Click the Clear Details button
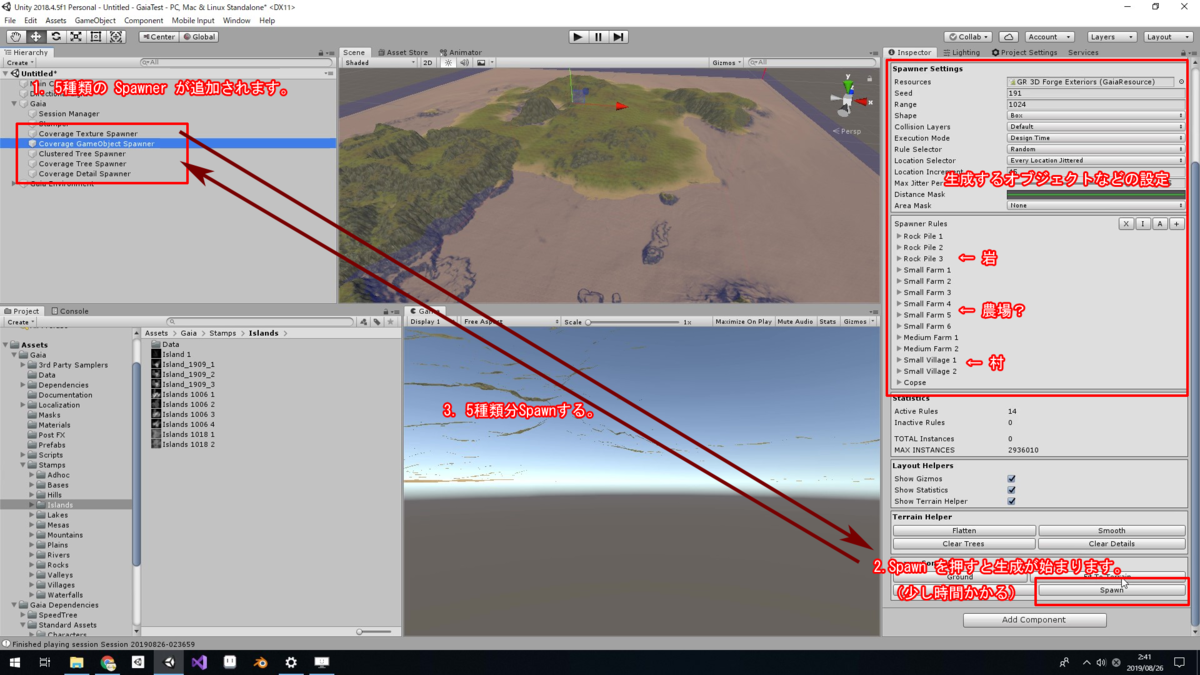Image resolution: width=1200 pixels, height=675 pixels. (x=1112, y=543)
